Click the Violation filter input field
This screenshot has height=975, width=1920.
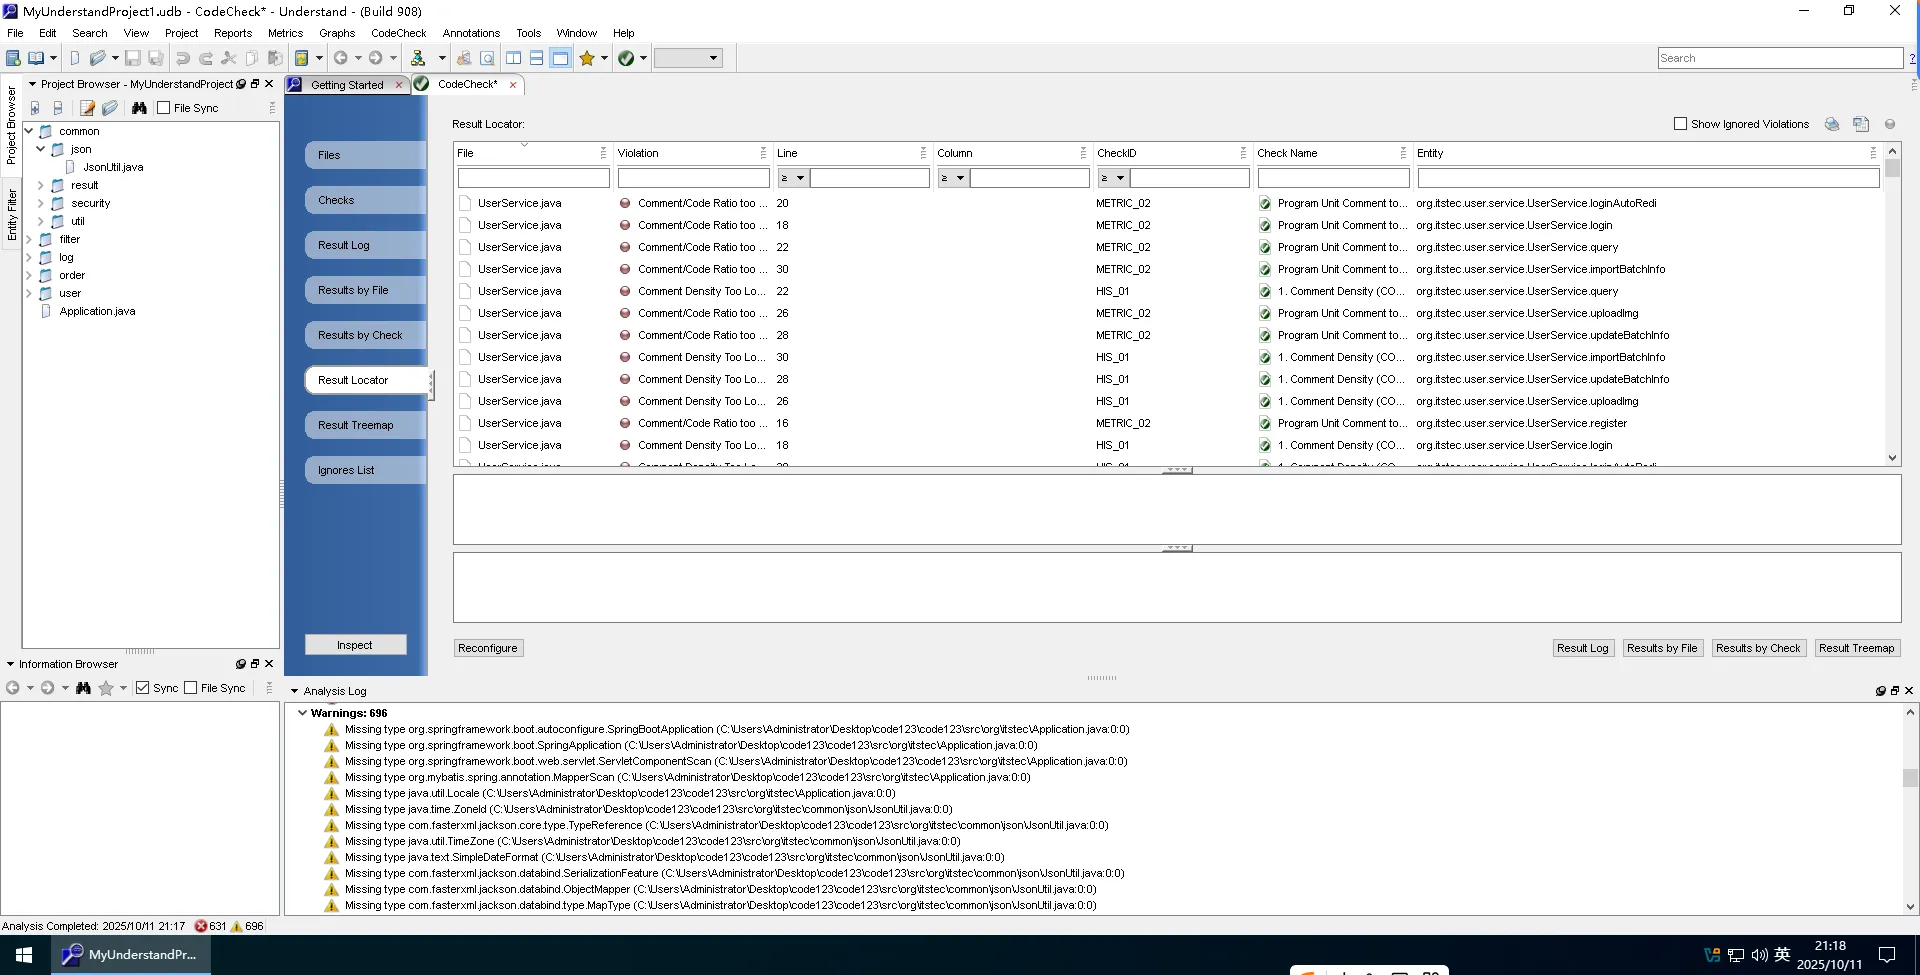(693, 178)
